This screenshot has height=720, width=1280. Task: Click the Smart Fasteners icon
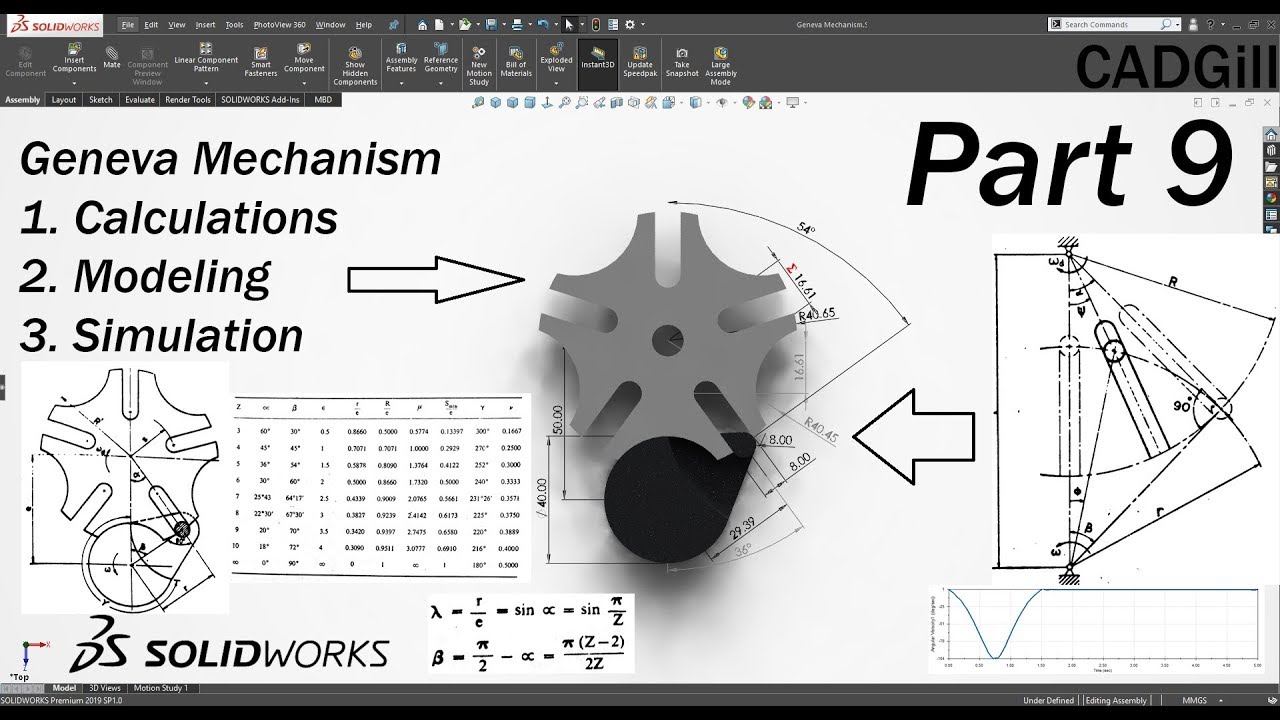tap(261, 52)
